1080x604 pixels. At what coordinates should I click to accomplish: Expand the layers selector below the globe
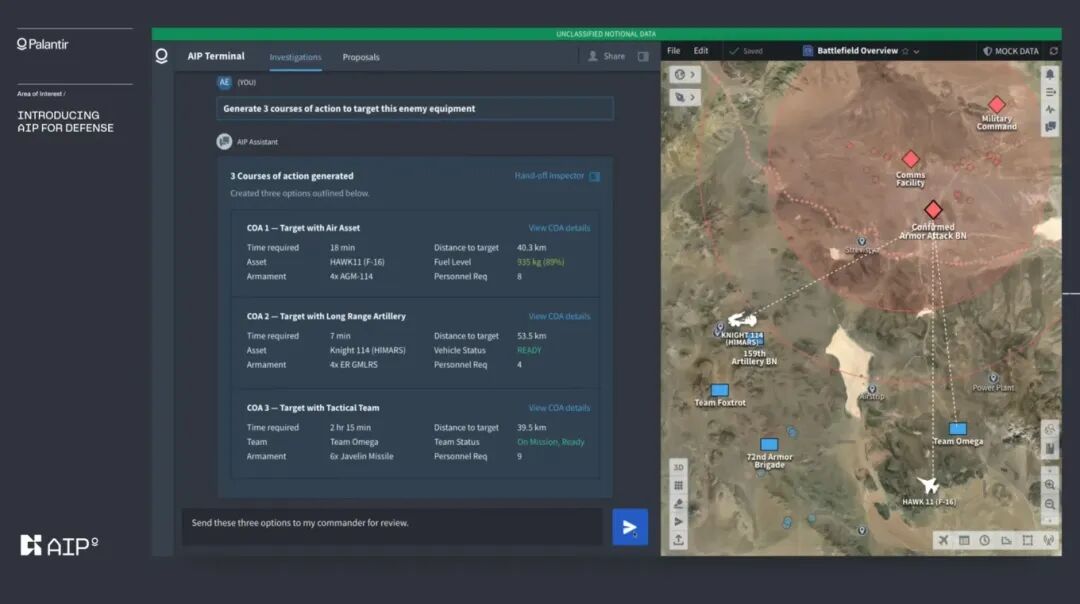click(x=685, y=97)
